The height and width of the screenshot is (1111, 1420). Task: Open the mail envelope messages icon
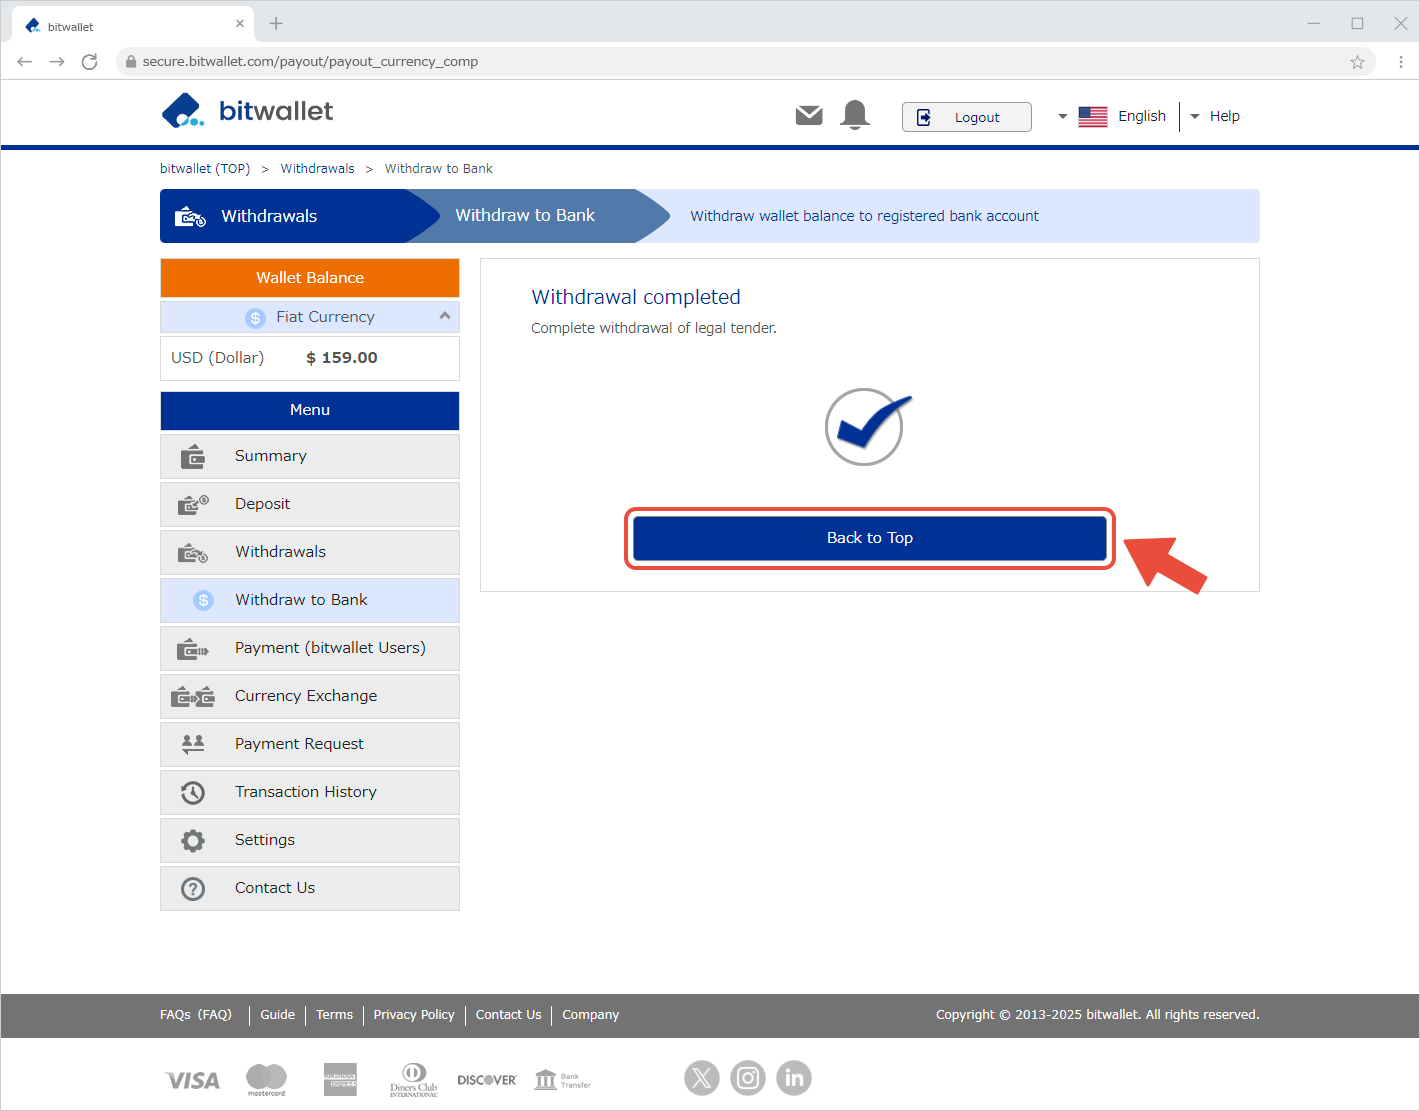point(809,116)
